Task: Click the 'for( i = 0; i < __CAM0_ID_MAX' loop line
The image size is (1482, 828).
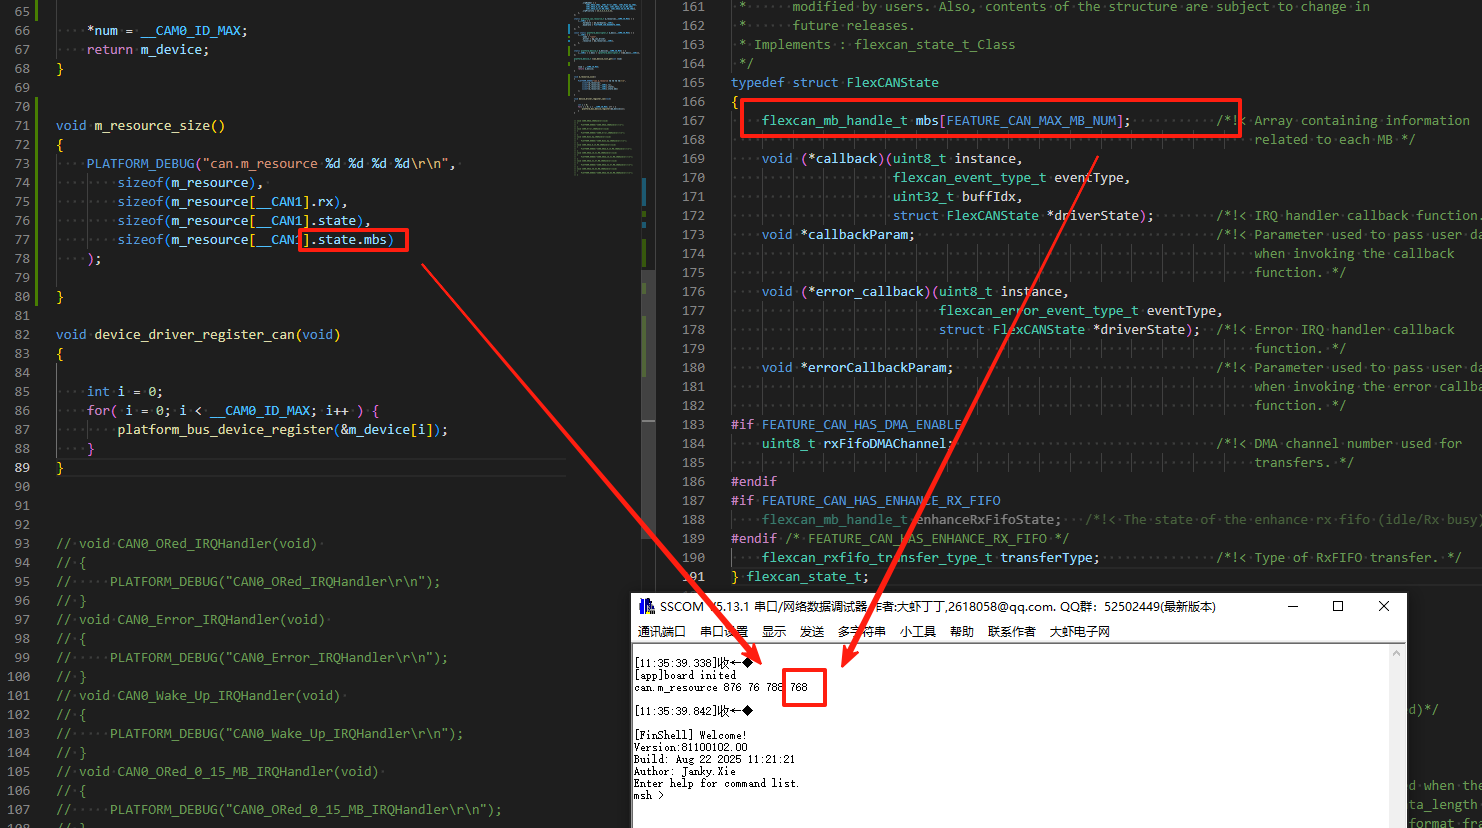Action: pyautogui.click(x=233, y=410)
